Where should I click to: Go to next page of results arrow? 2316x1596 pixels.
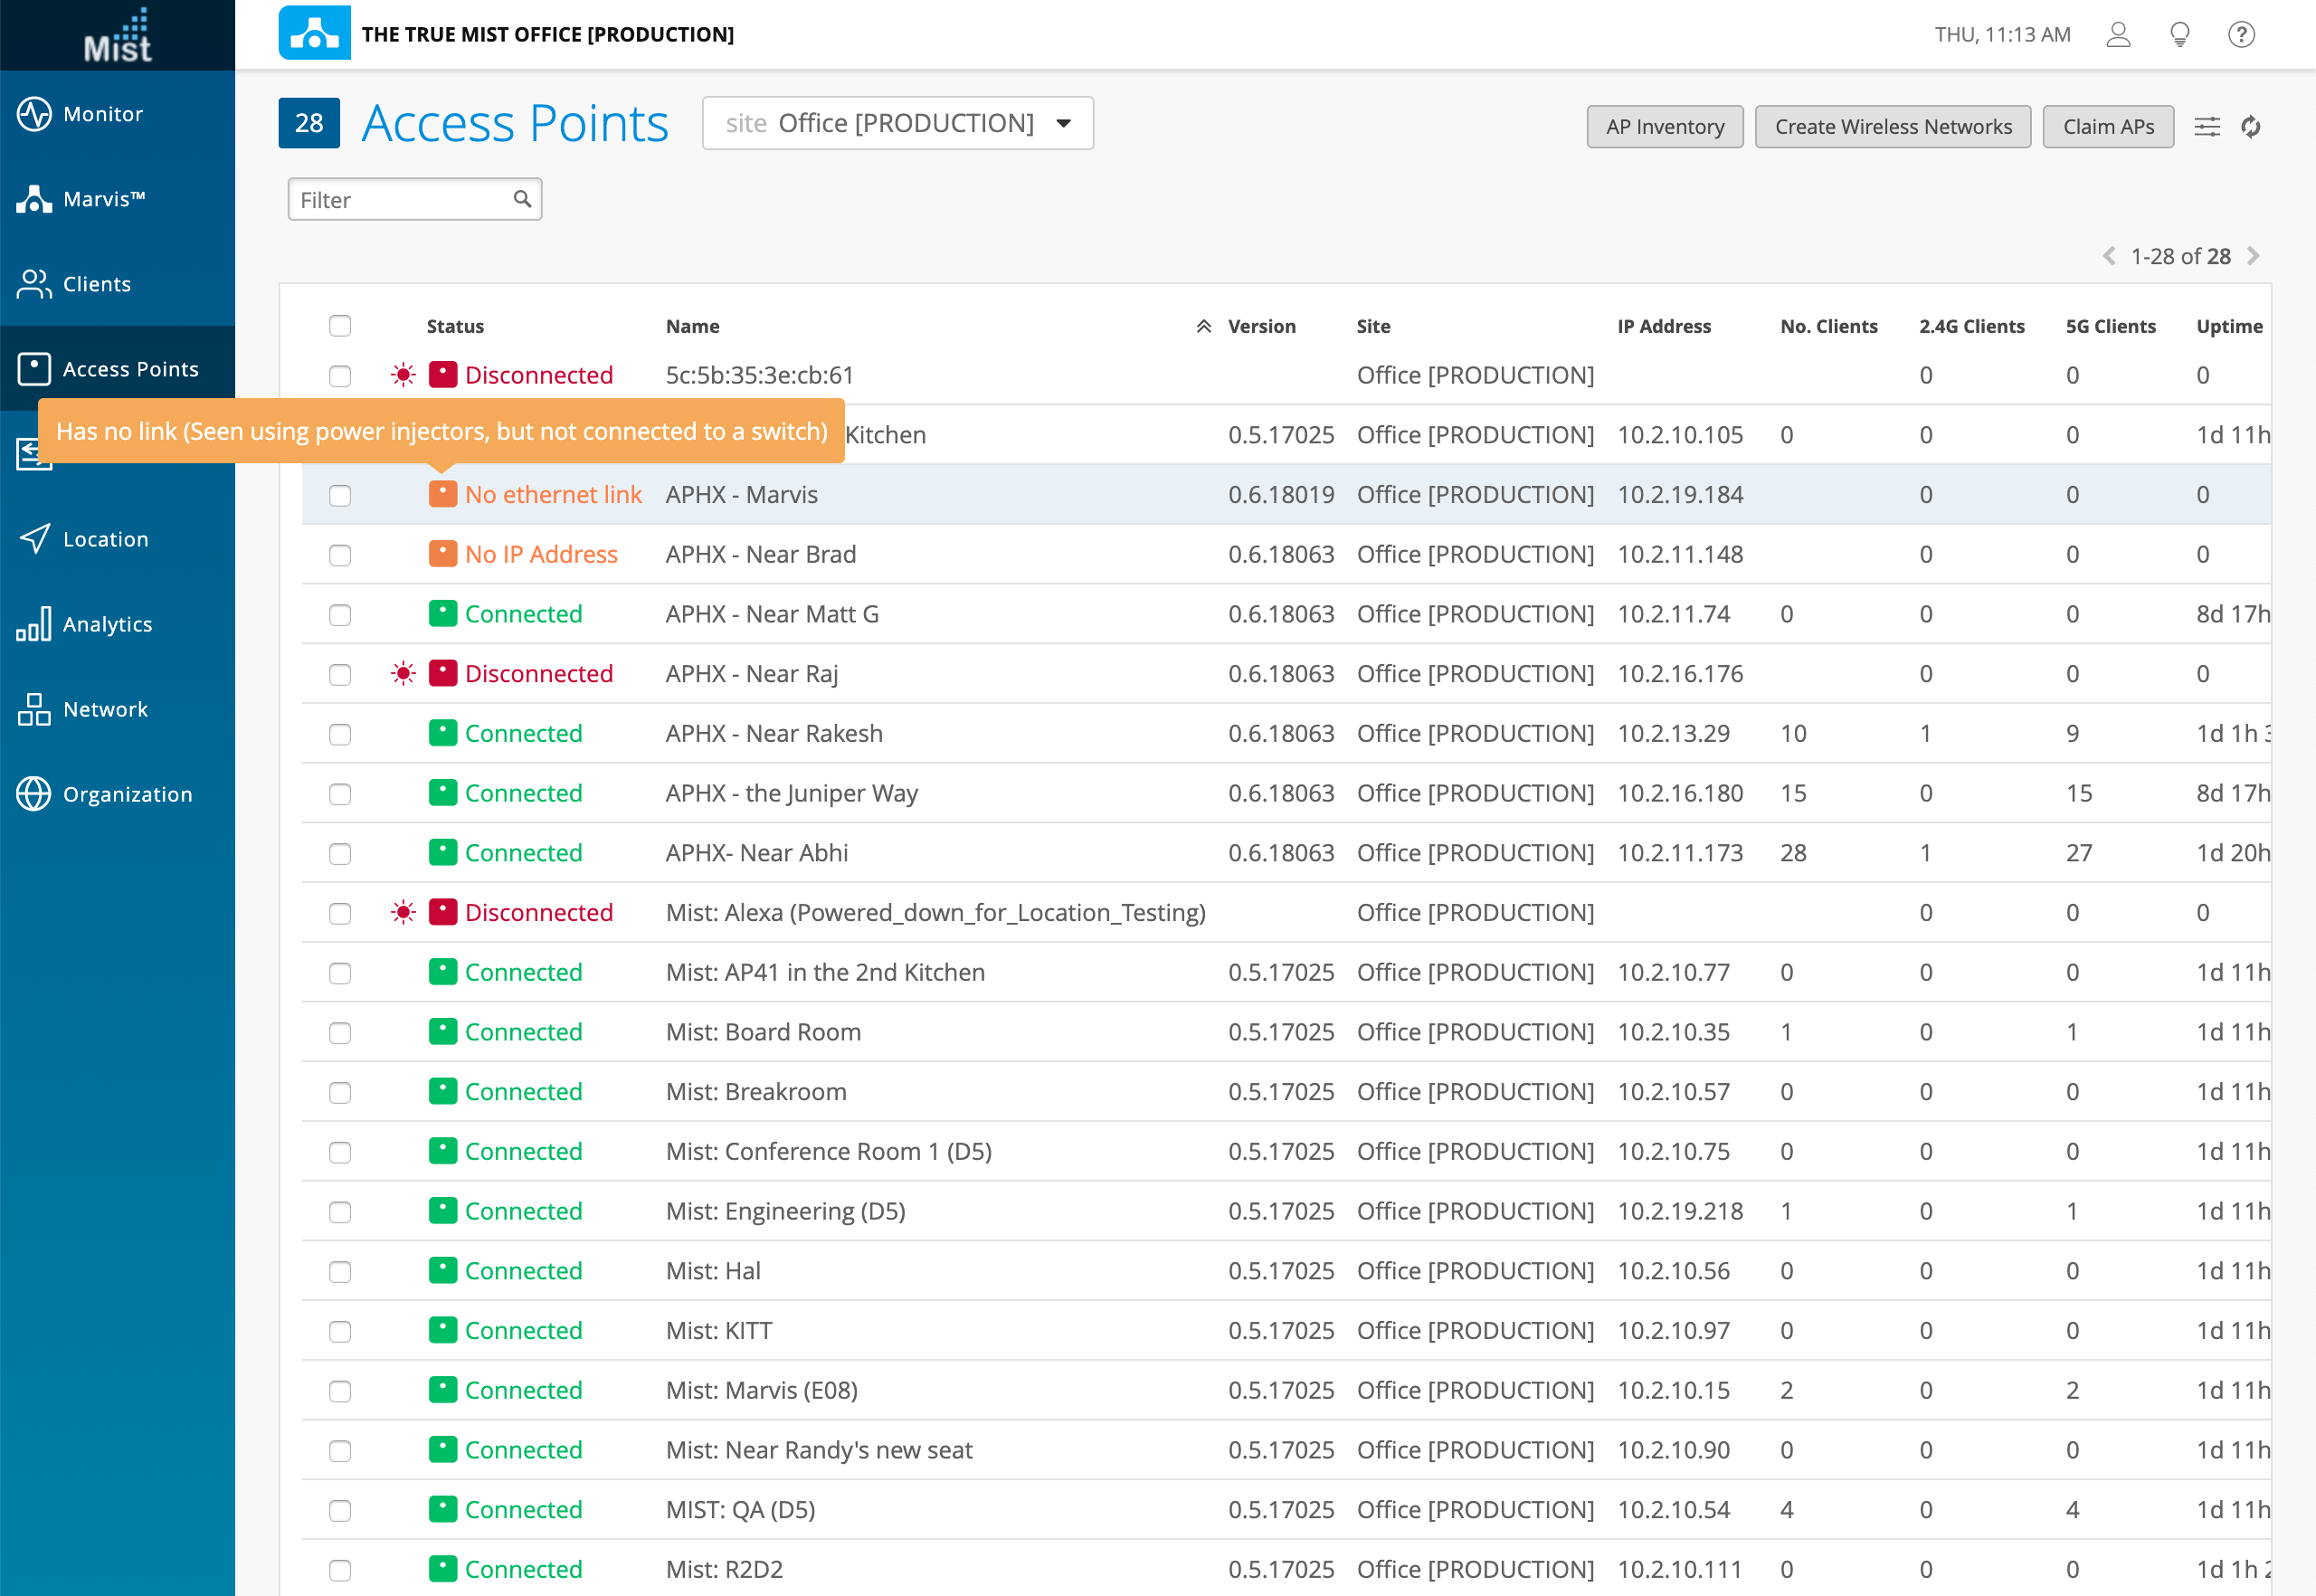2253,256
